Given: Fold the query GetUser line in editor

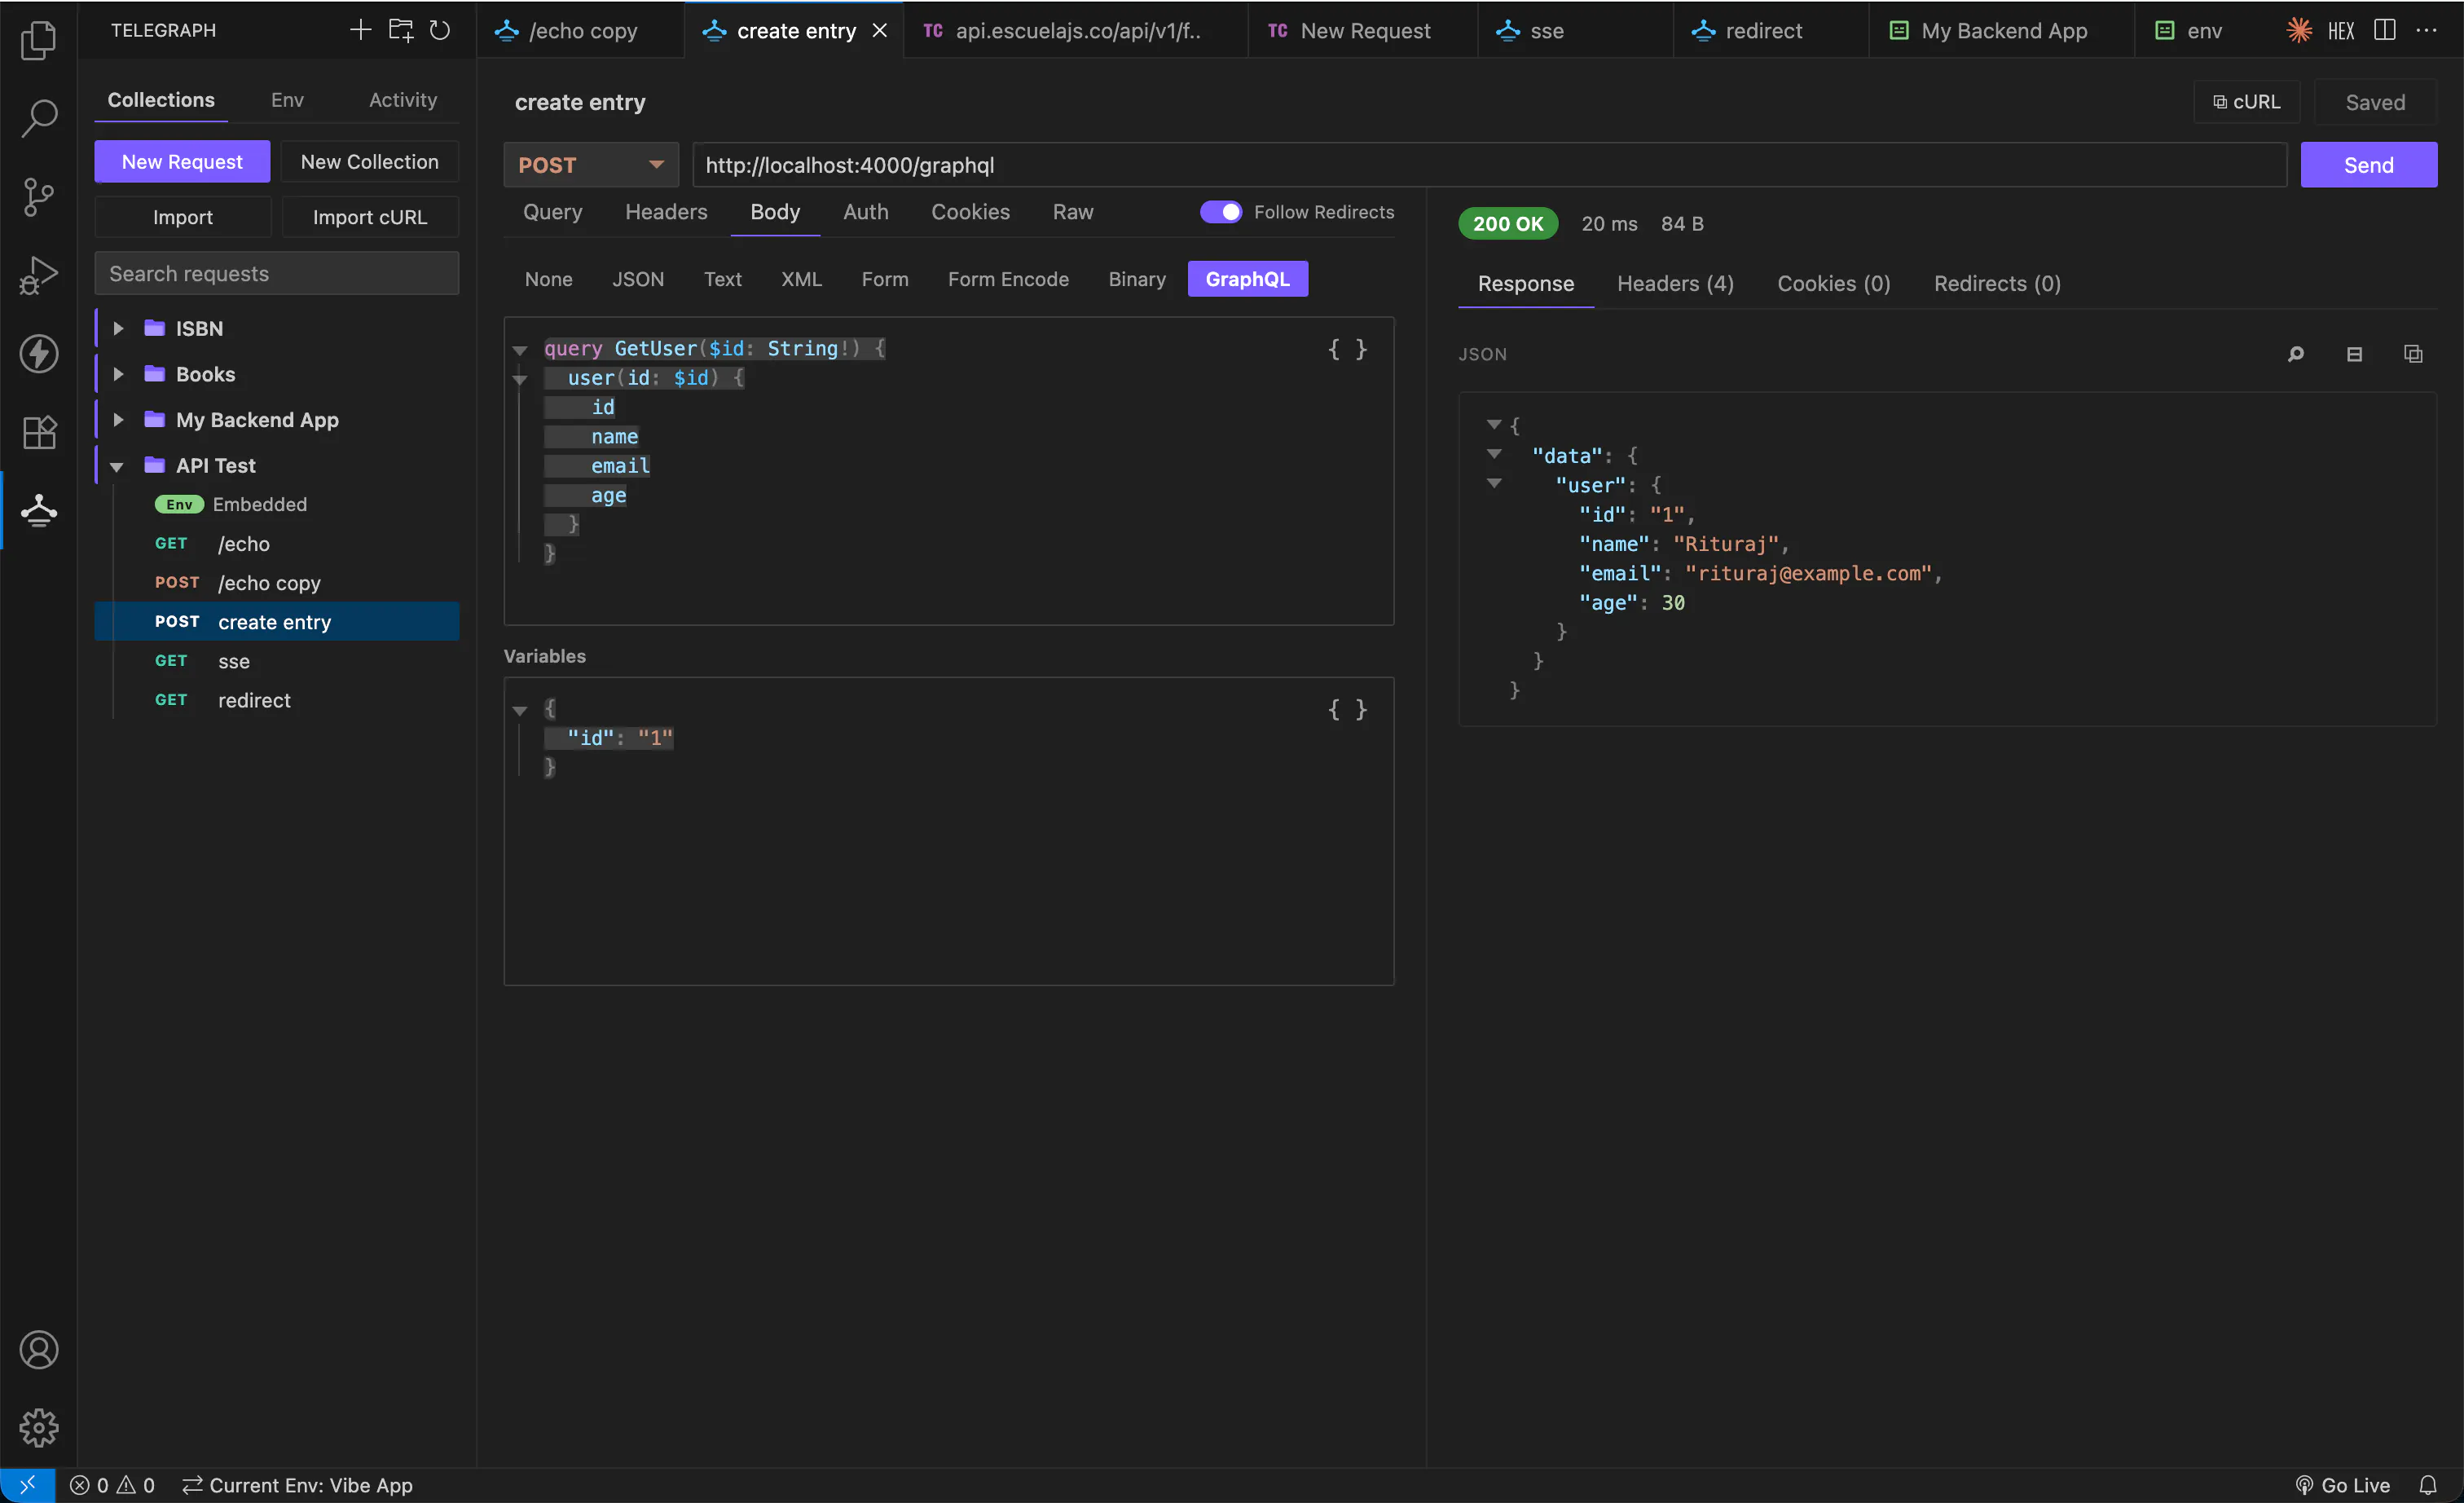Looking at the screenshot, I should pyautogui.click(x=520, y=350).
